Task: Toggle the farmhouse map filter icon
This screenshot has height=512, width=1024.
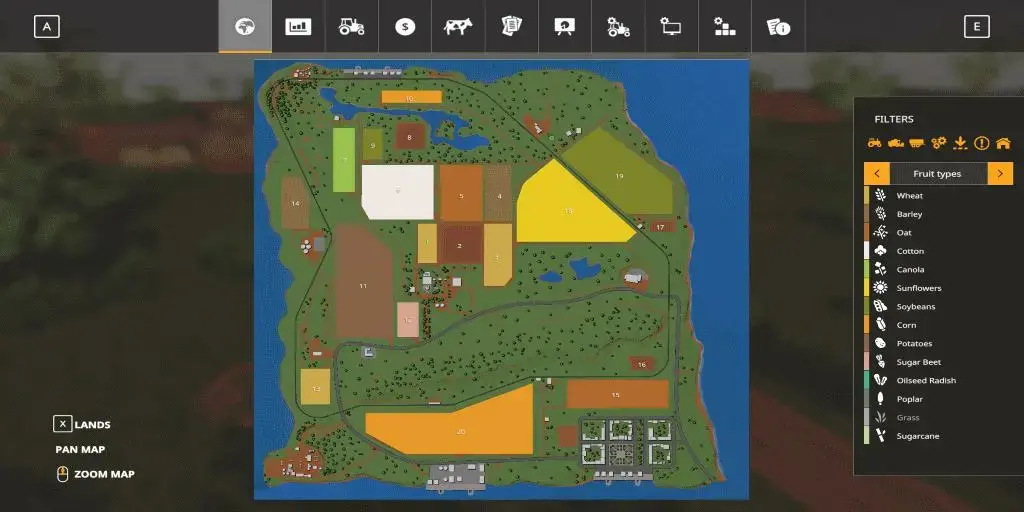Action: tap(1003, 143)
